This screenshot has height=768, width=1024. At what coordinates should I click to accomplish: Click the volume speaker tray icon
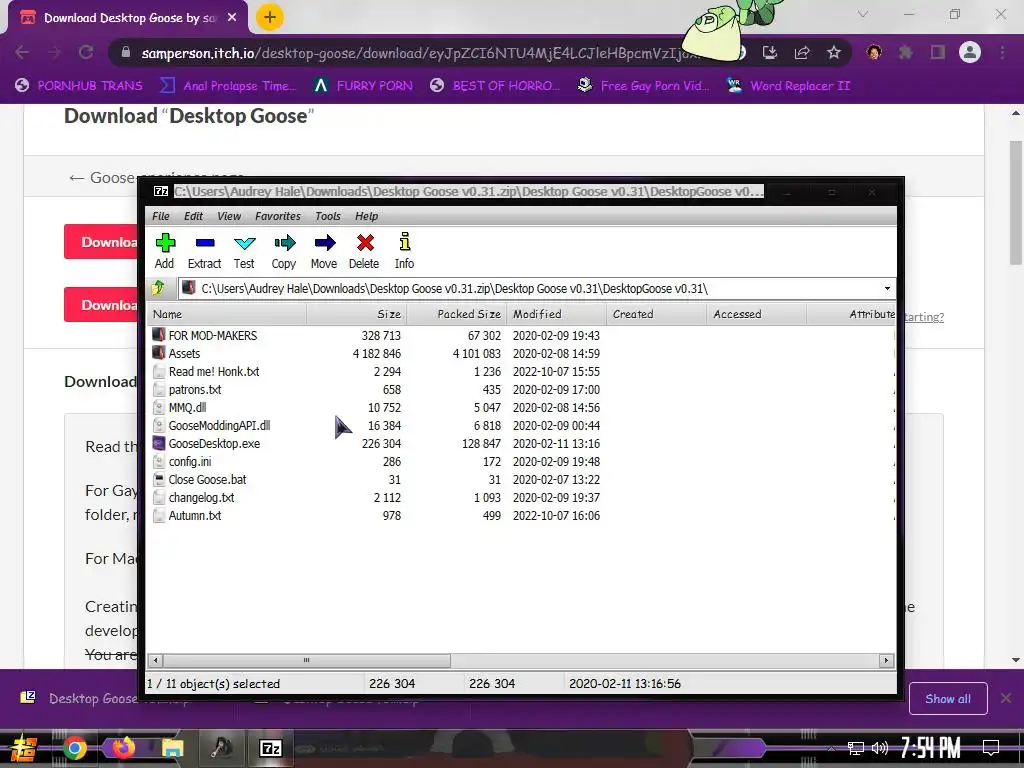click(x=880, y=748)
